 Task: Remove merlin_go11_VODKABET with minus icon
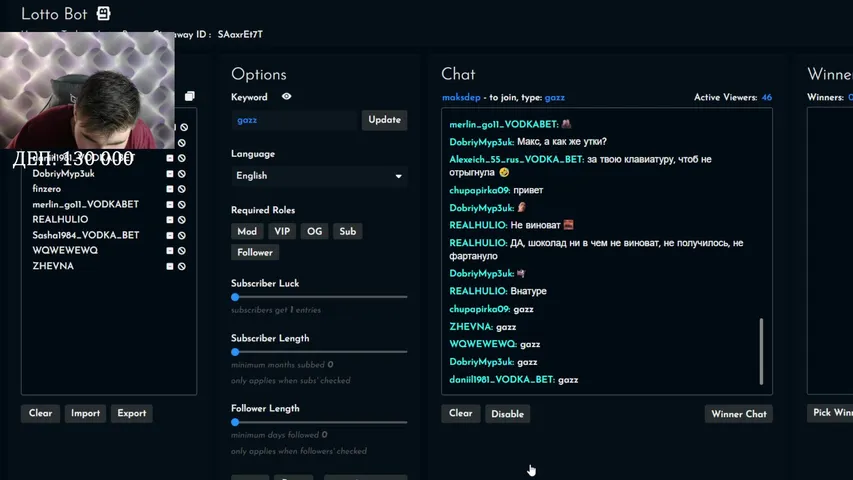170,204
